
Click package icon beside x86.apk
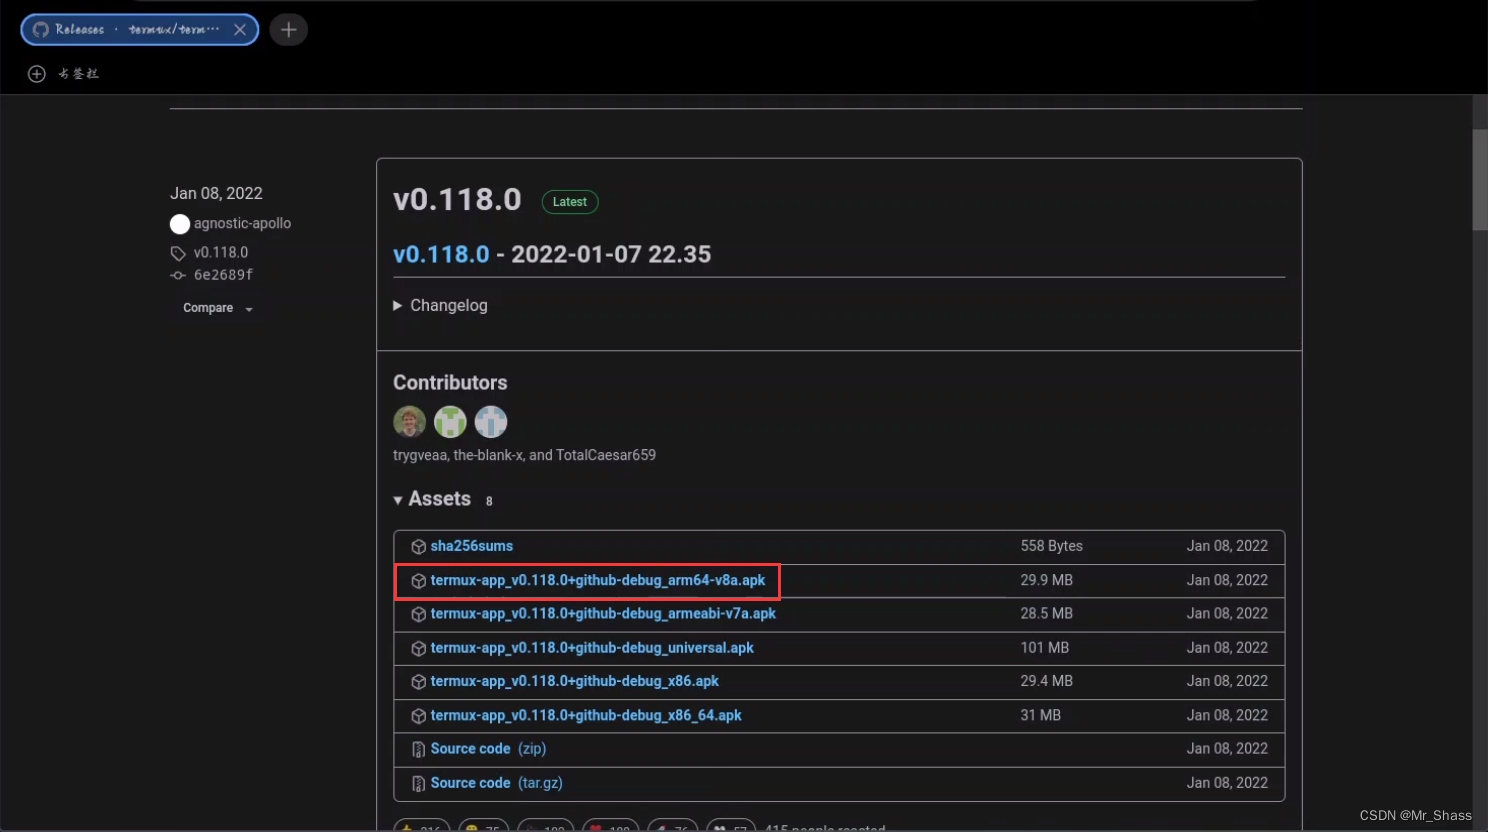419,682
